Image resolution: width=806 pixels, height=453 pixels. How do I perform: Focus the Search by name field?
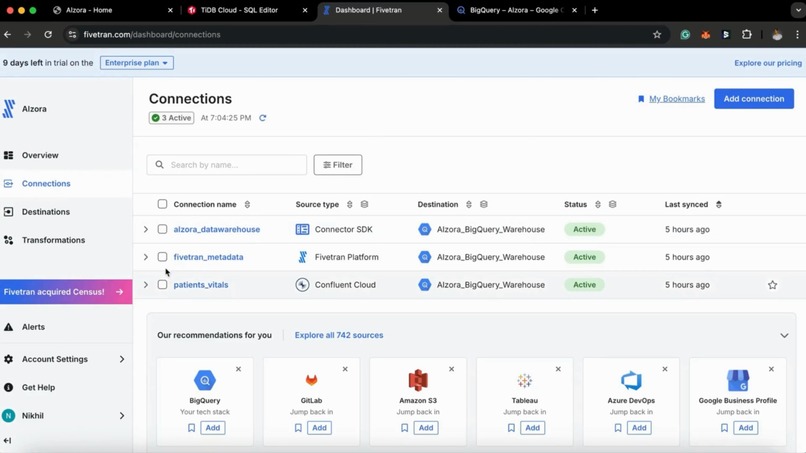pos(227,165)
